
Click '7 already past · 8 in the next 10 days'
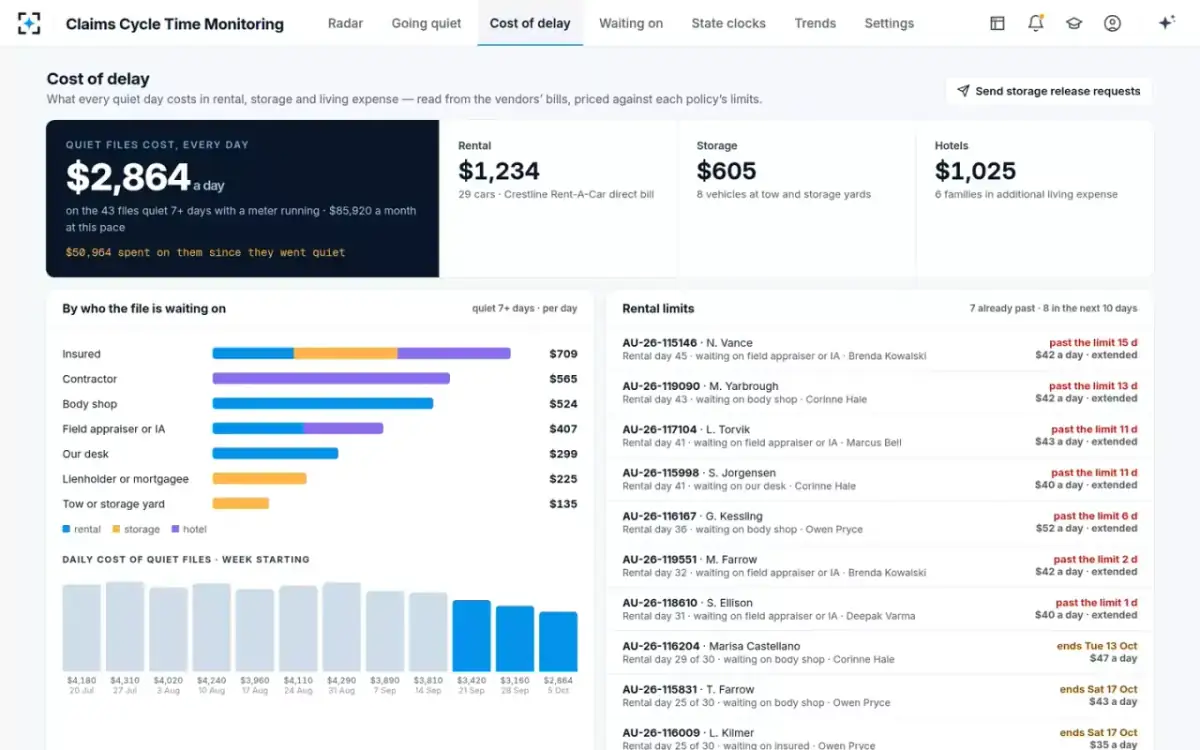(1053, 308)
